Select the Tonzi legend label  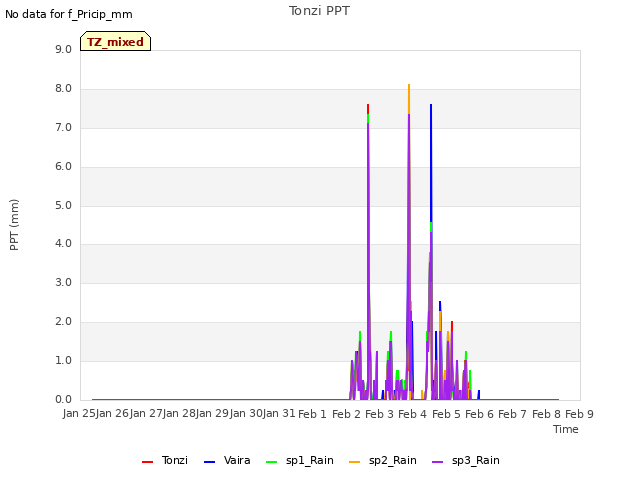175,460
